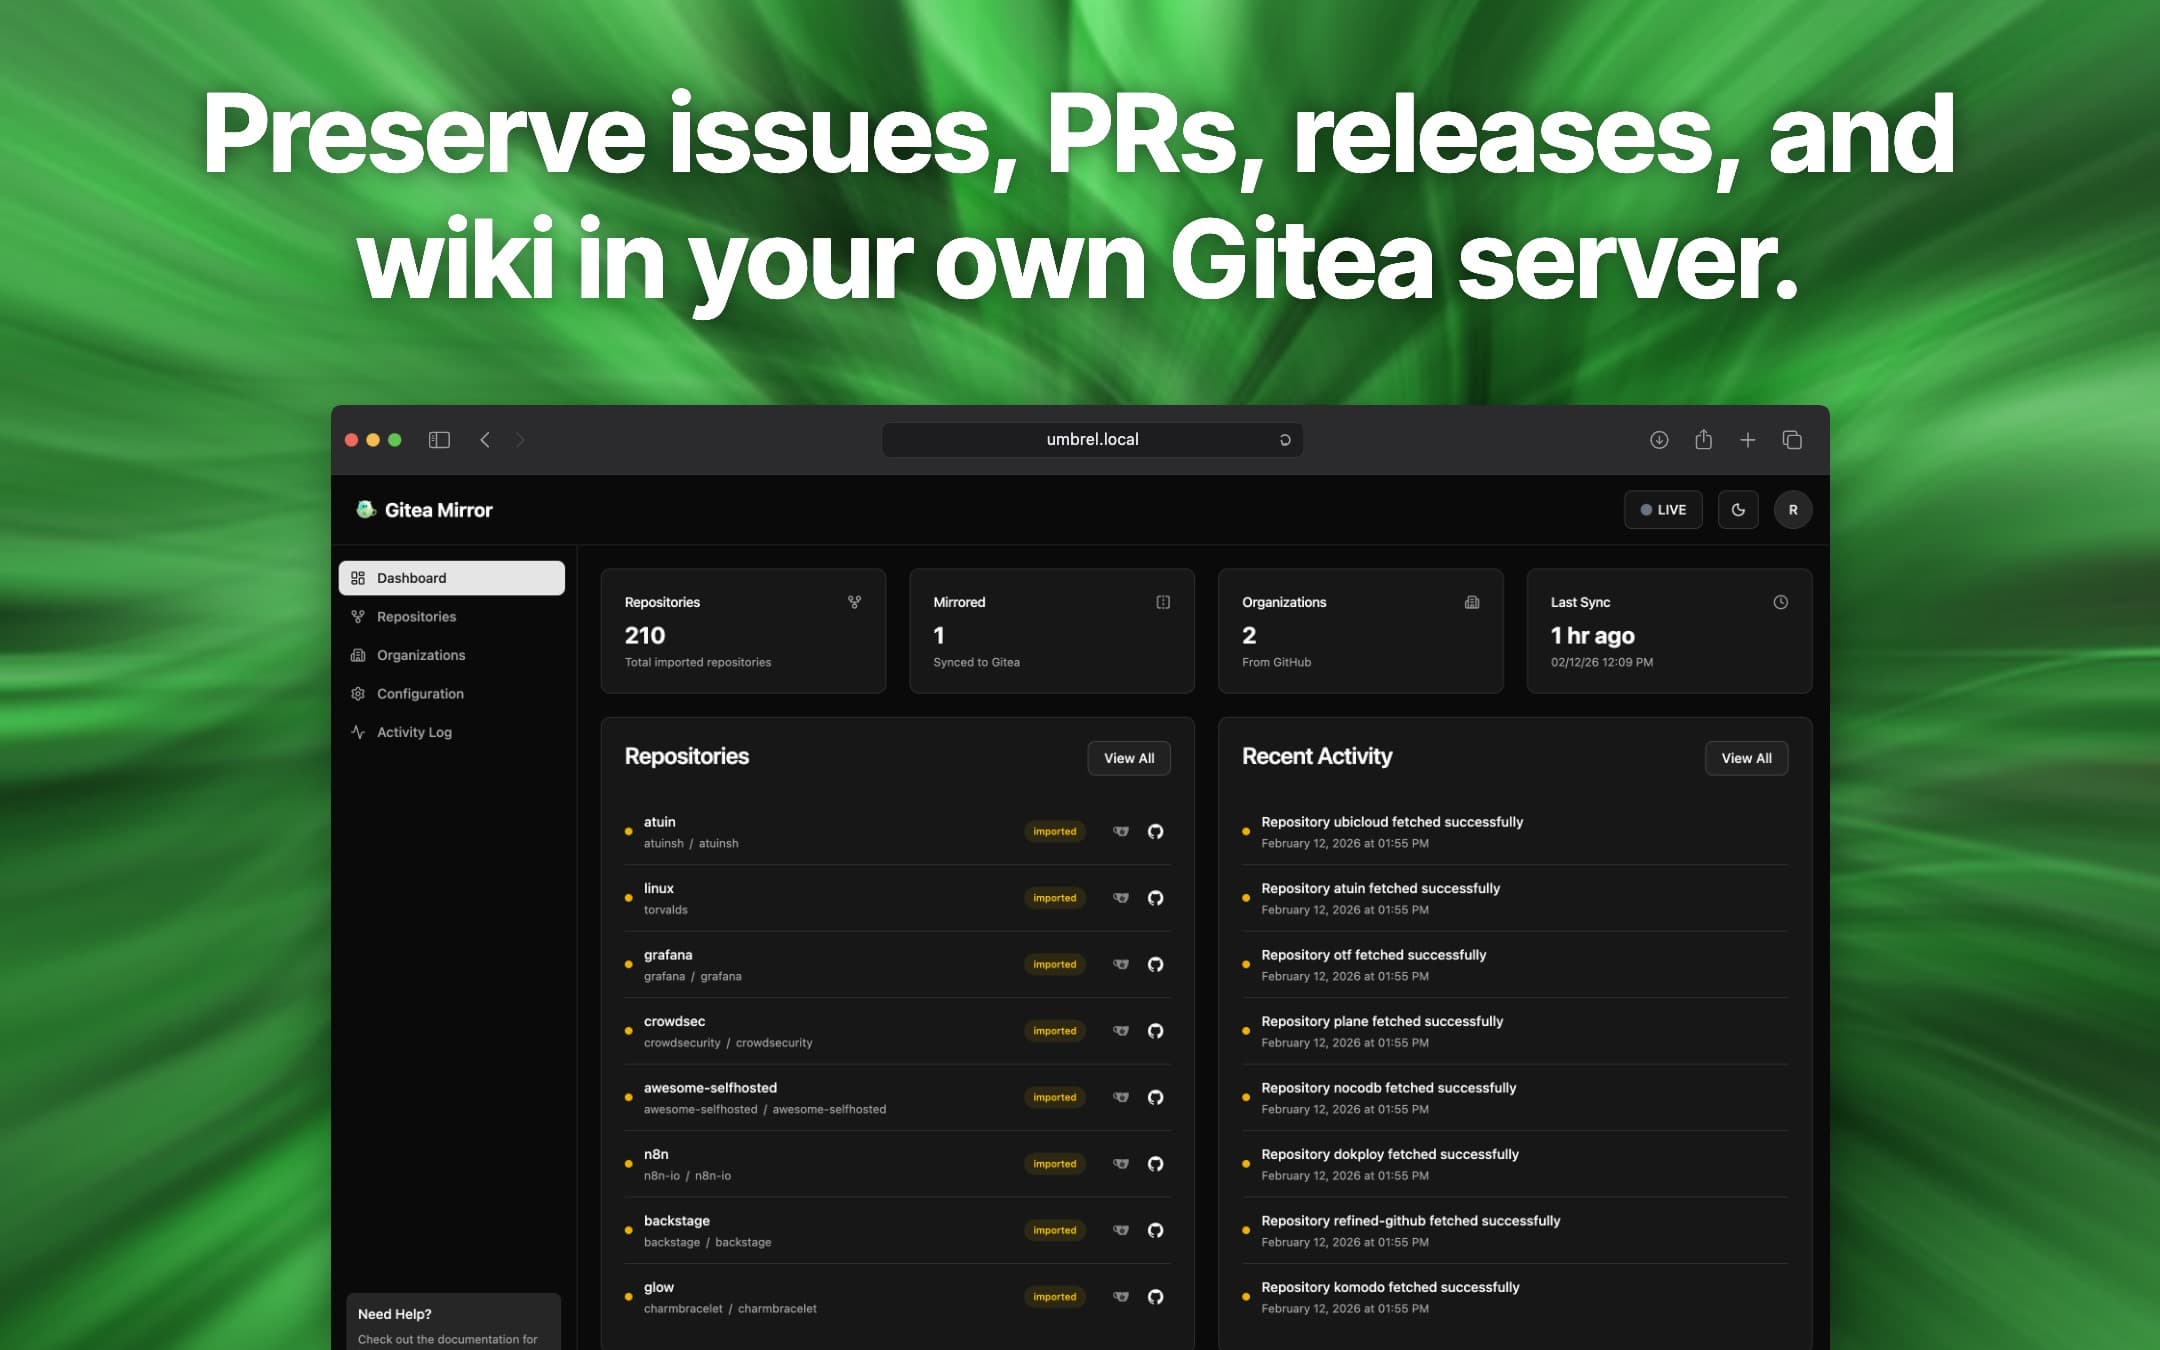Toggle dark mode with the moon icon
Image resolution: width=2160 pixels, height=1350 pixels.
pos(1738,509)
